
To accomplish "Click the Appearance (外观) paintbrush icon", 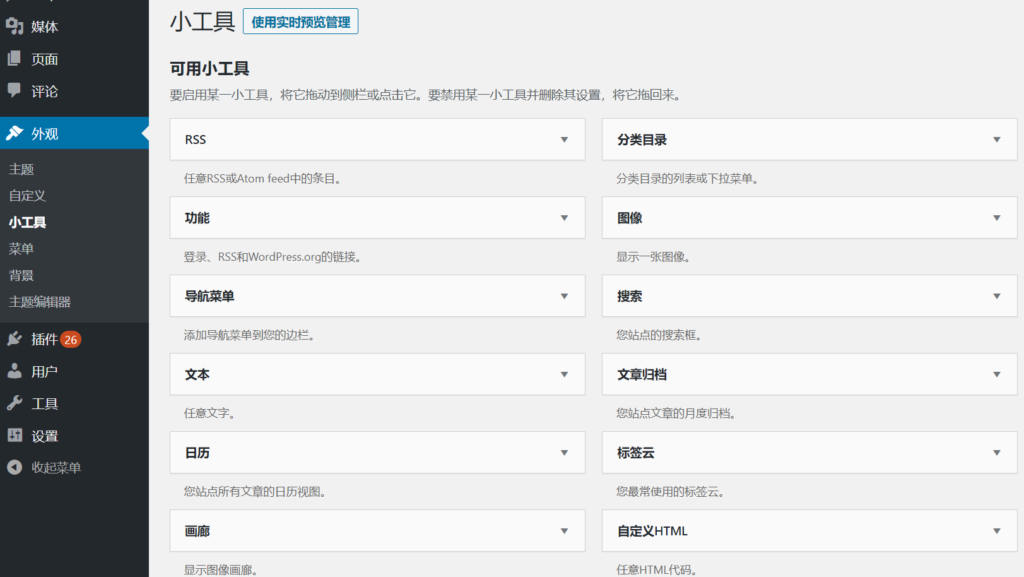I will (x=15, y=133).
